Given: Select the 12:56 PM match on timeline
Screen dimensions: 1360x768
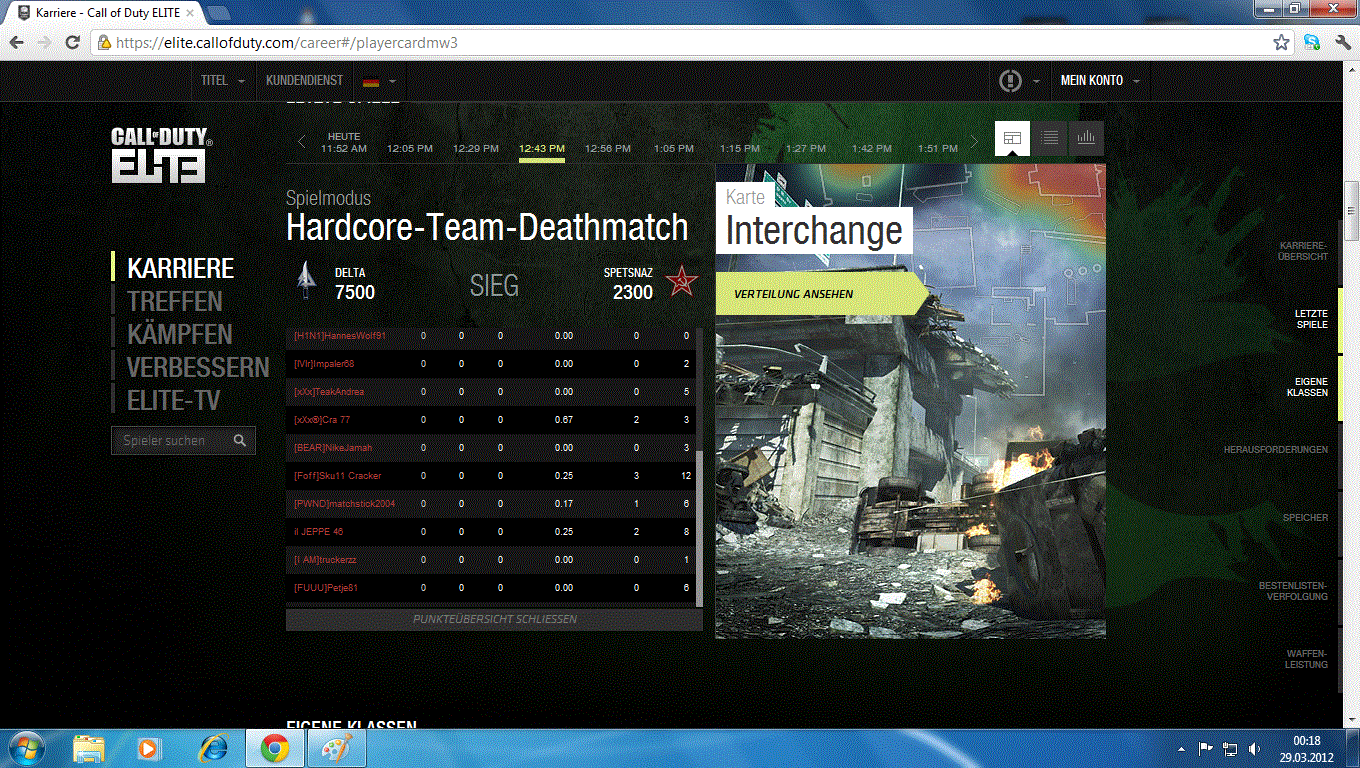Looking at the screenshot, I should click(608, 149).
